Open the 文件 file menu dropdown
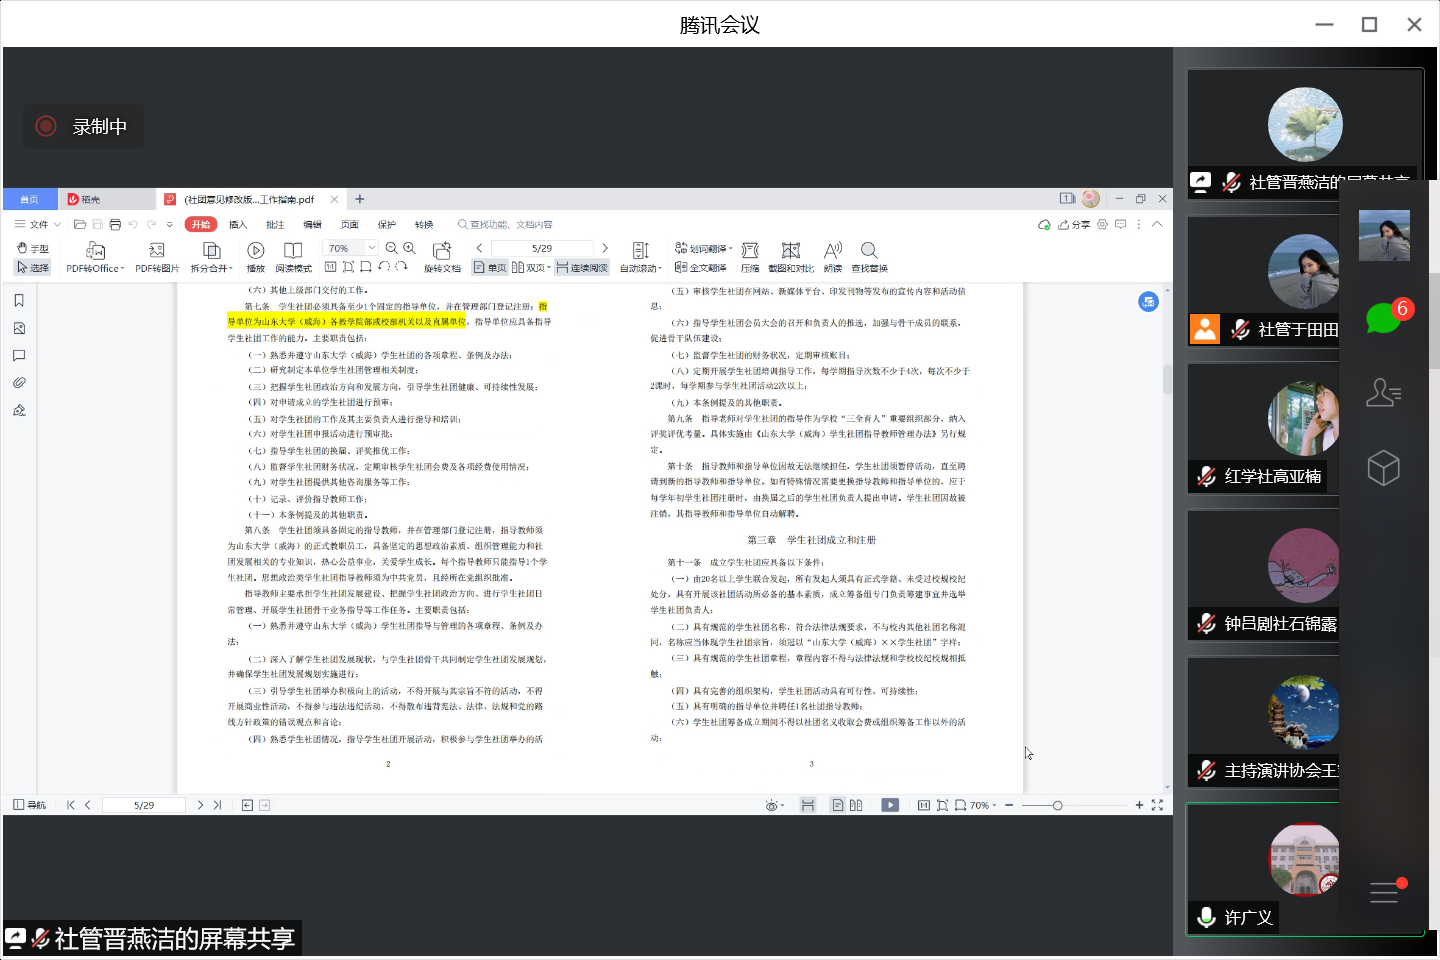Screen dimensions: 1440x960 [x=38, y=225]
